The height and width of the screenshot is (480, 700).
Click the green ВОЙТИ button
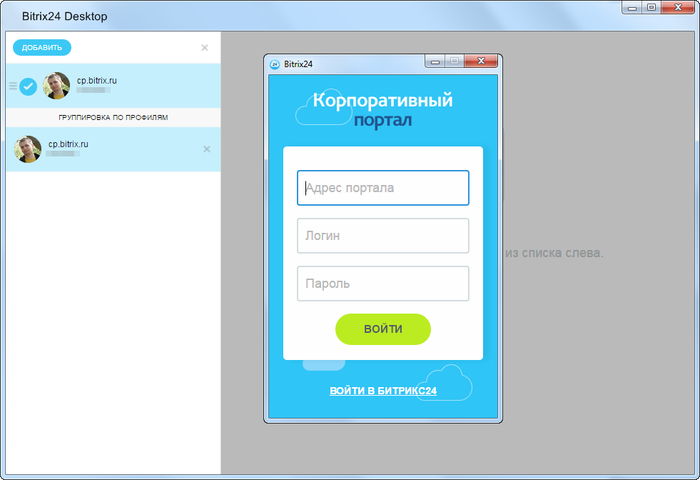coord(383,329)
